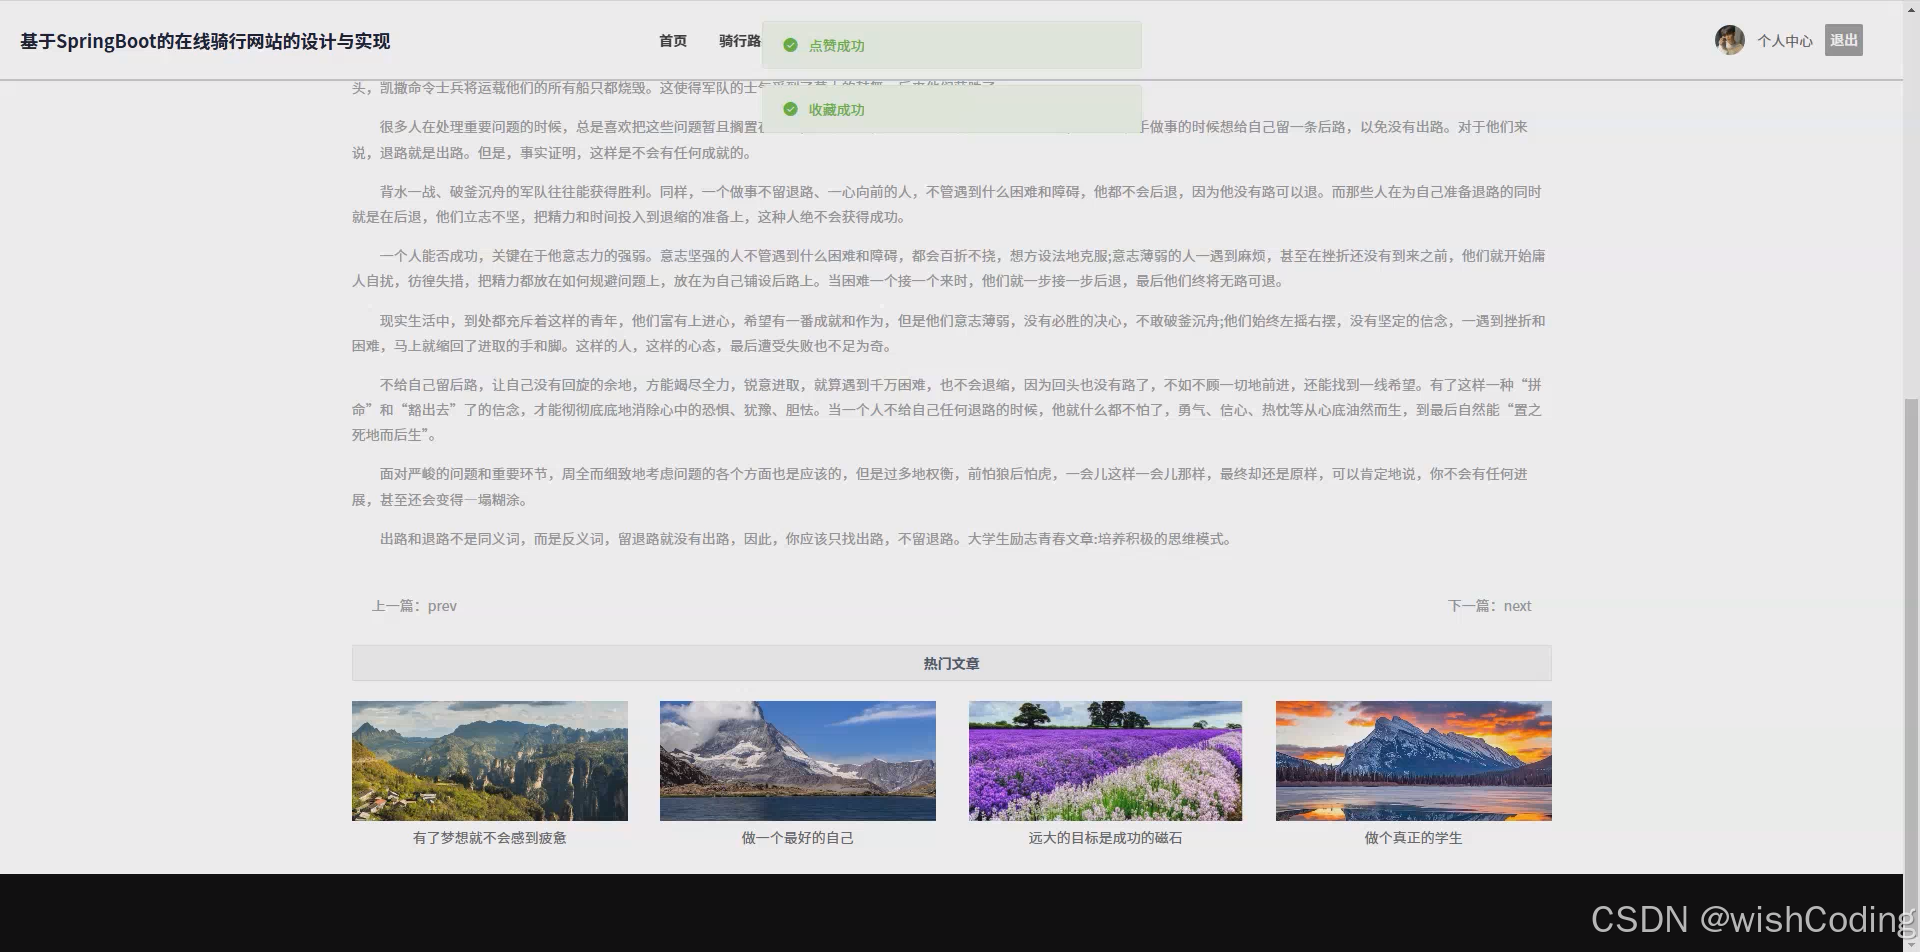This screenshot has width=1920, height=952.
Task: Open 个人中心 from the header
Action: [x=1784, y=41]
